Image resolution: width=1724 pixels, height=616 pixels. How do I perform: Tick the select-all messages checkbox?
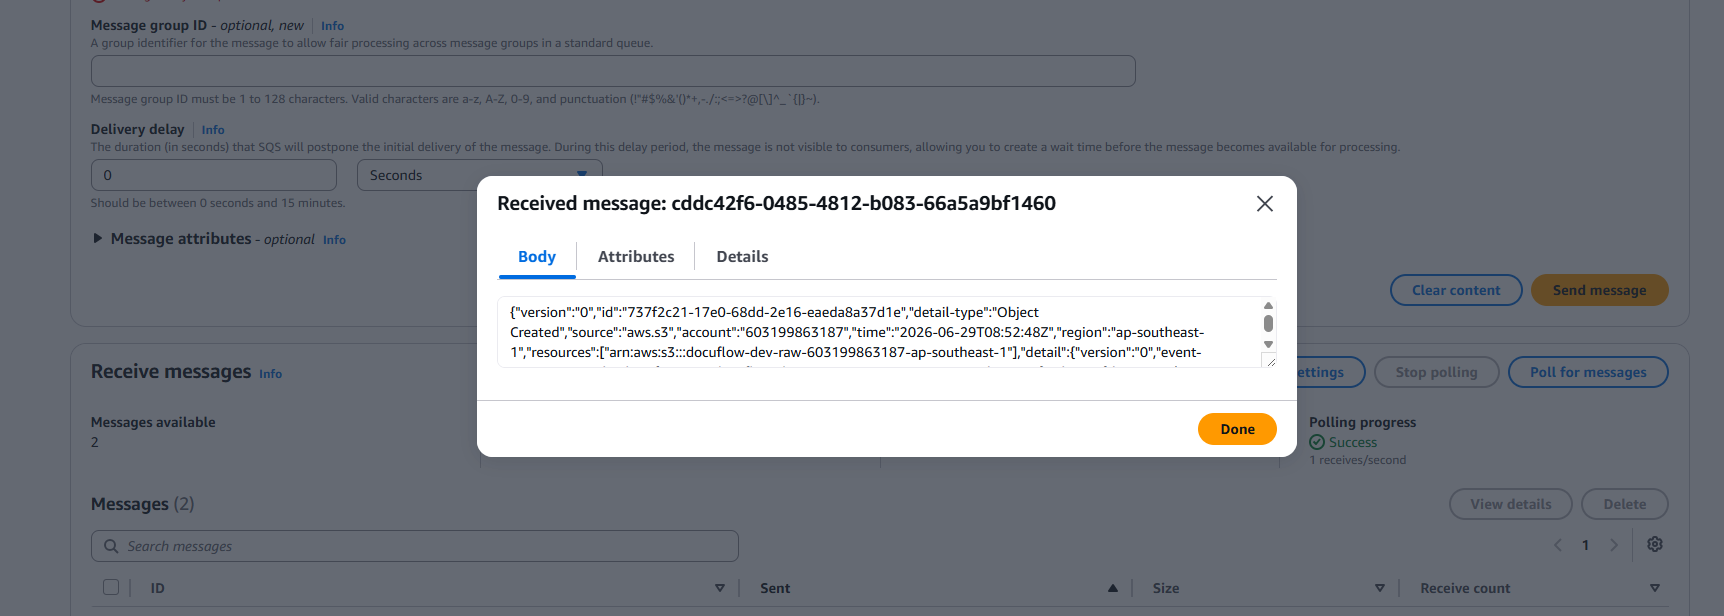click(x=111, y=588)
